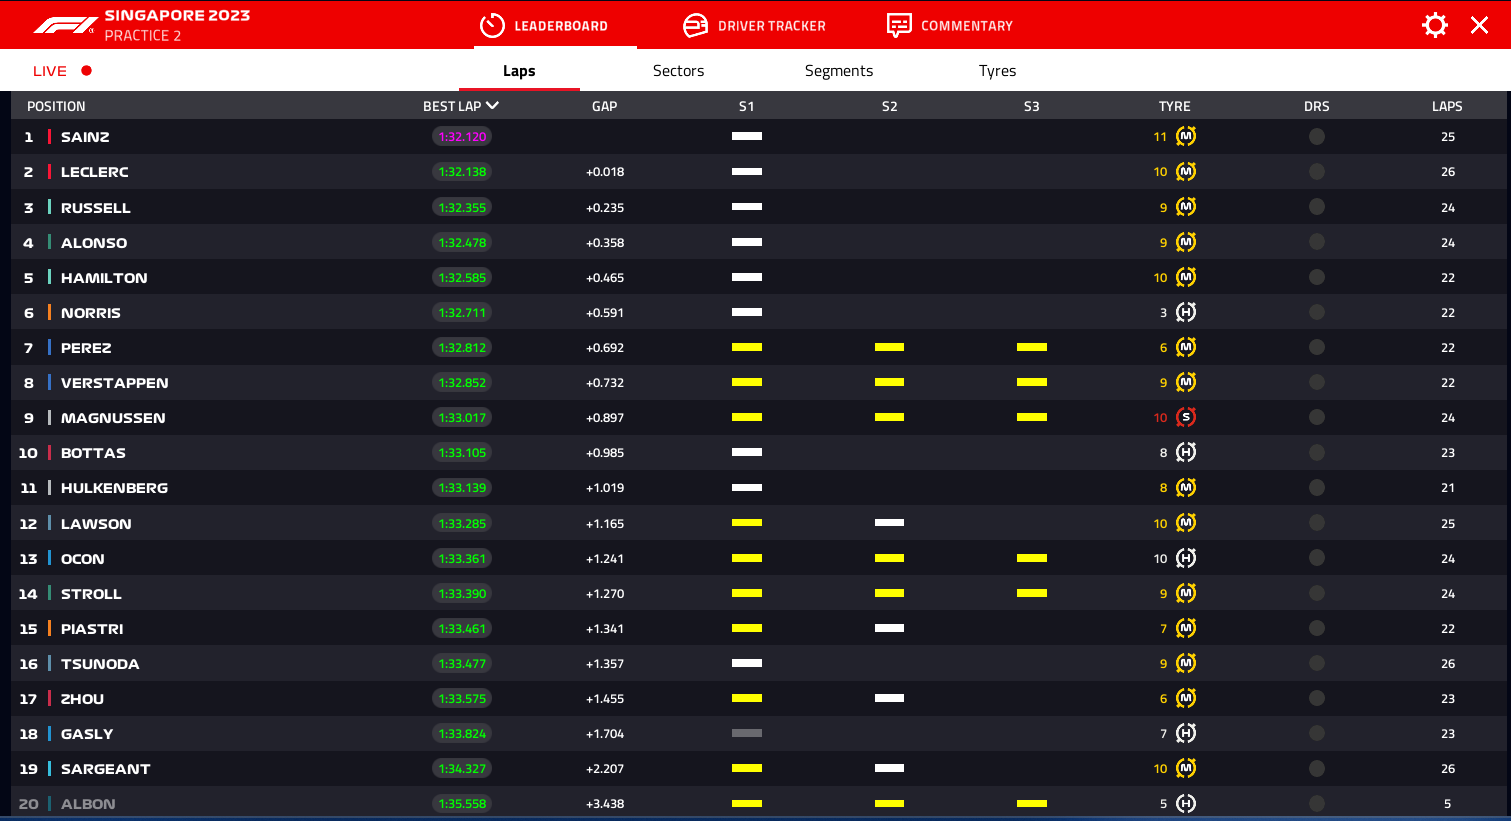This screenshot has height=821, width=1511.
Task: Click Leclerc's medium tyre icon
Action: (1186, 171)
